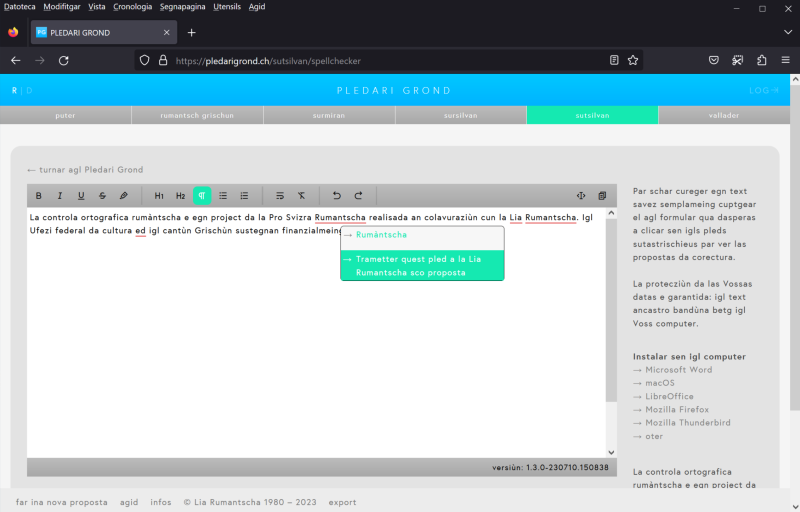
Task: Click the strikethrough icon
Action: [102, 196]
